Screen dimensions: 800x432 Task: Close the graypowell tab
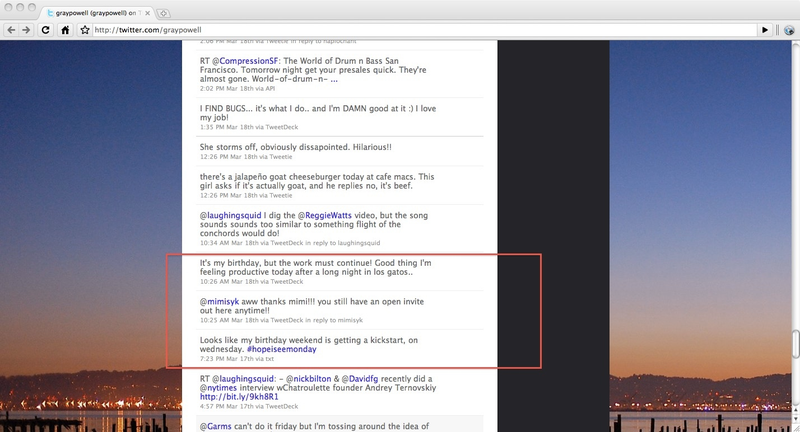147,13
